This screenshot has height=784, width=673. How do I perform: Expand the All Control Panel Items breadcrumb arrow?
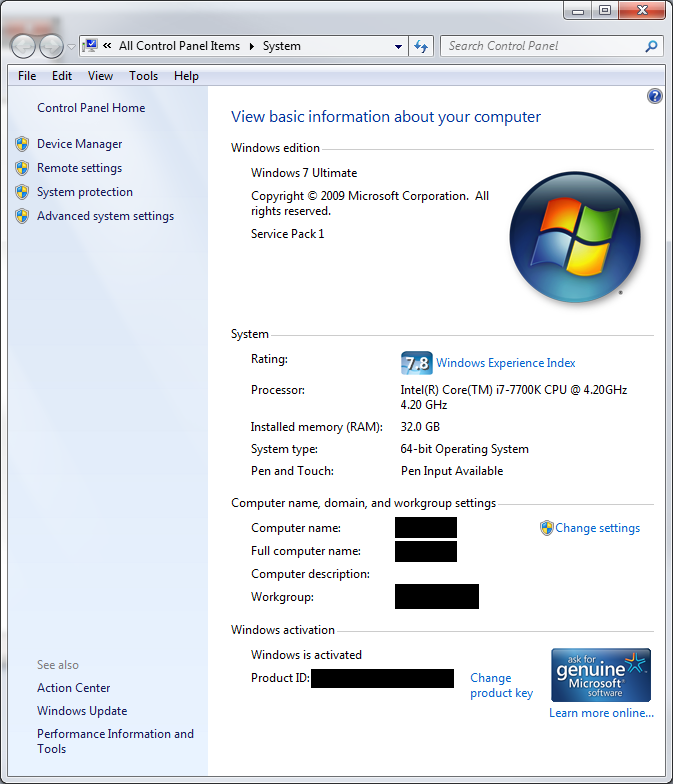pyautogui.click(x=252, y=46)
